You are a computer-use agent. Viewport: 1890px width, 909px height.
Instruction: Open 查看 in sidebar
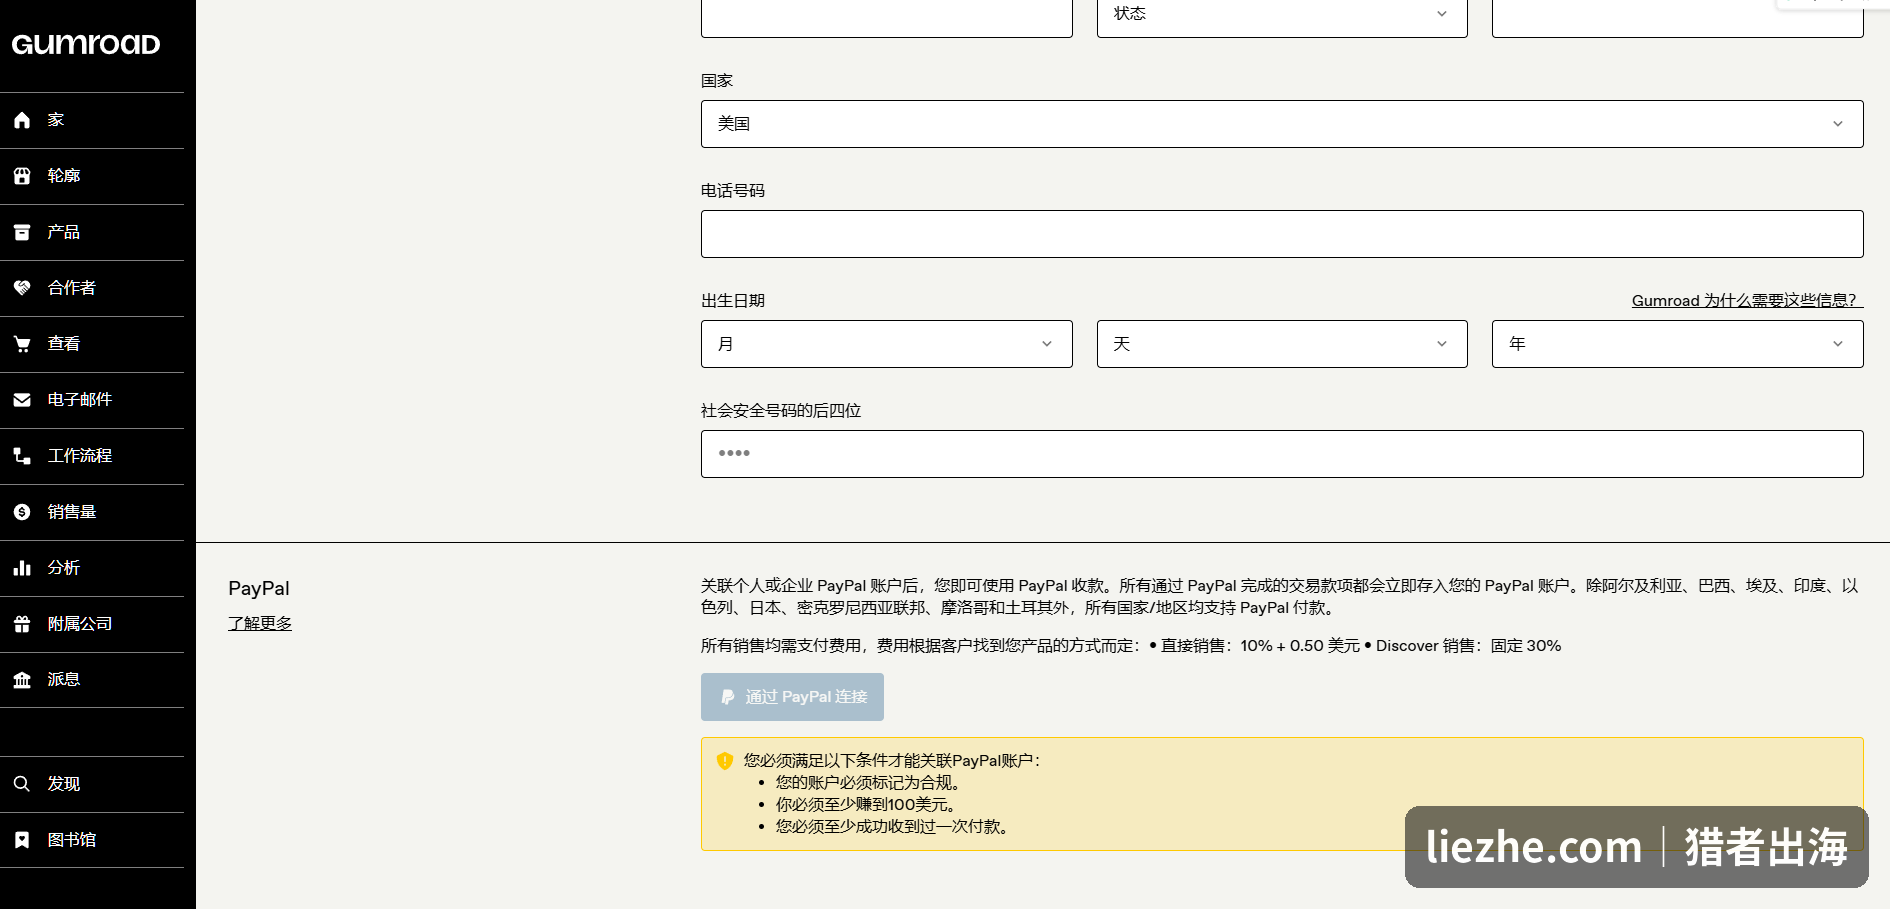(92, 344)
